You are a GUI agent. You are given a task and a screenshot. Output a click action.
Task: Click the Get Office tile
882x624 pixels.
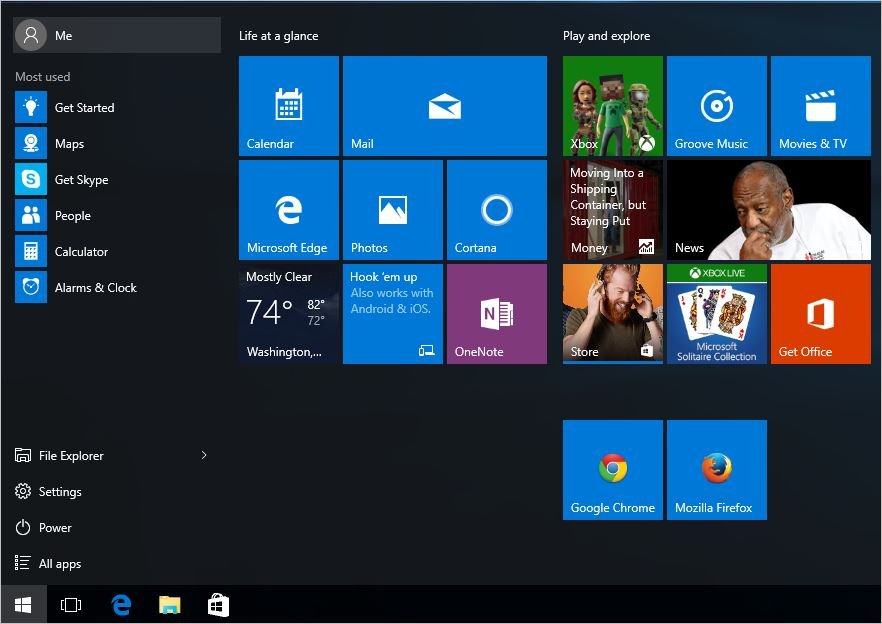click(820, 314)
